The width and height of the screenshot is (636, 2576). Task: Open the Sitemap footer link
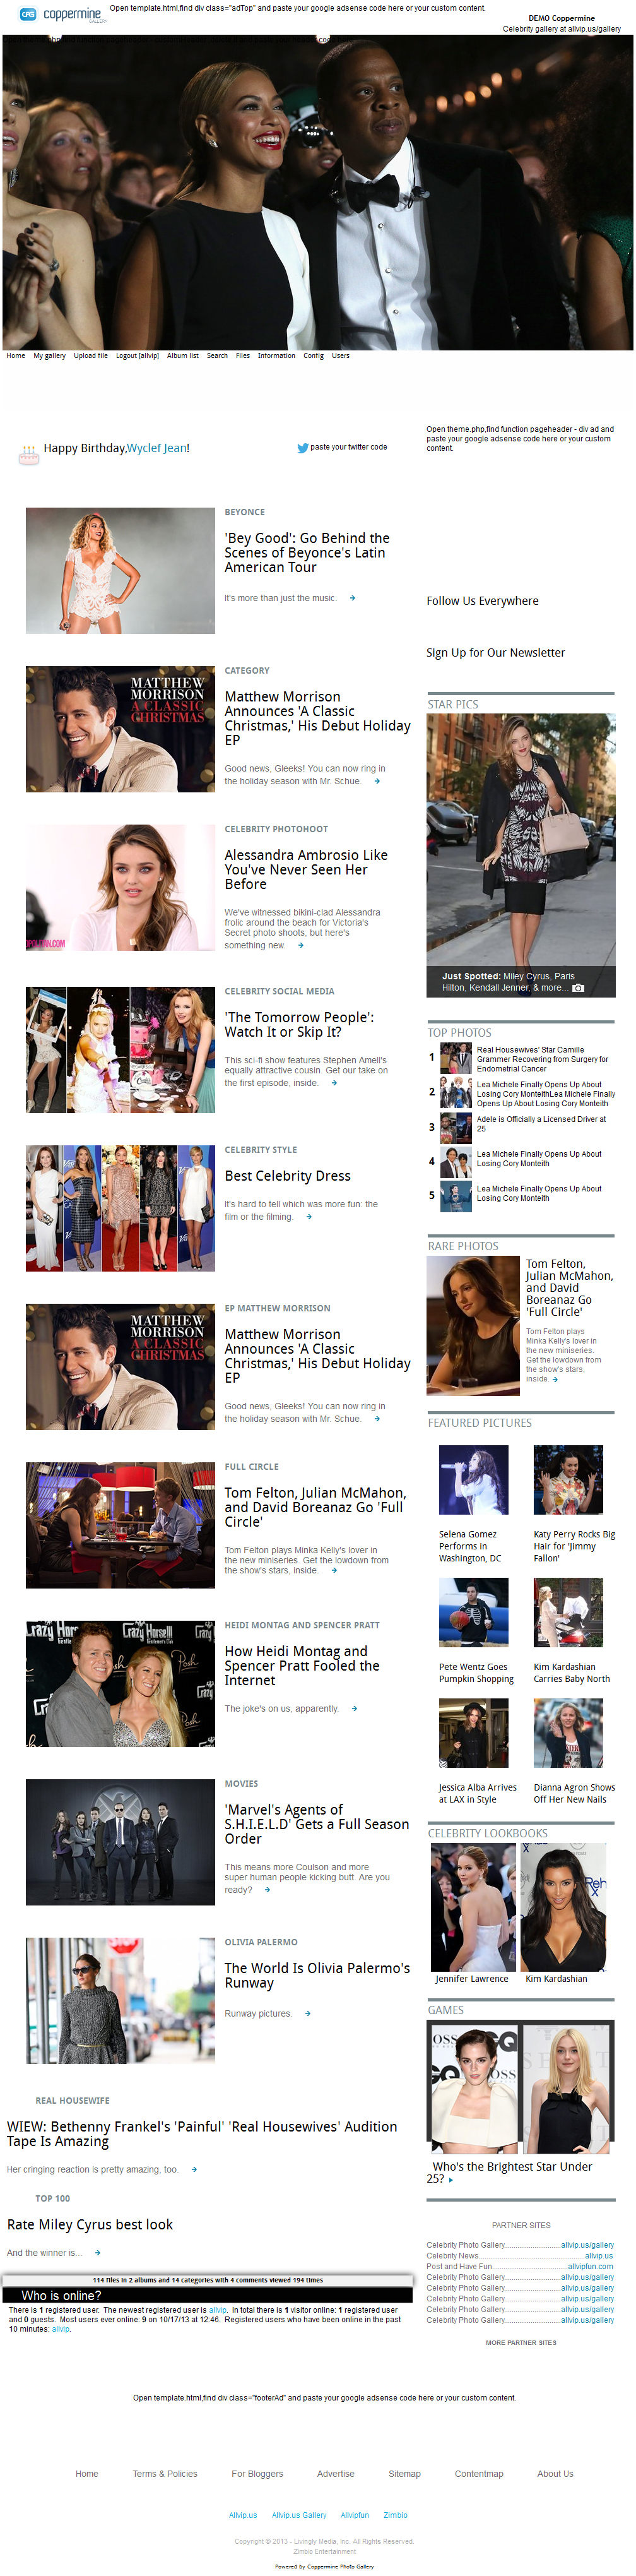point(405,2474)
